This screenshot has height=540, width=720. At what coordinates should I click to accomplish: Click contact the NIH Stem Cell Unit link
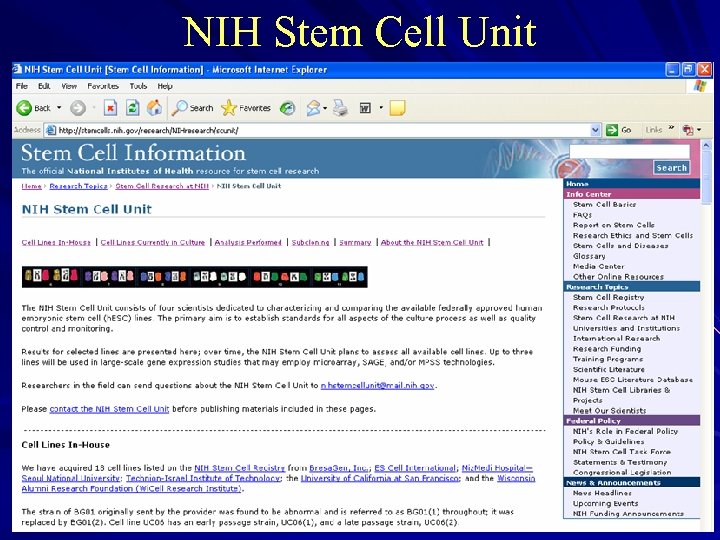(109, 409)
